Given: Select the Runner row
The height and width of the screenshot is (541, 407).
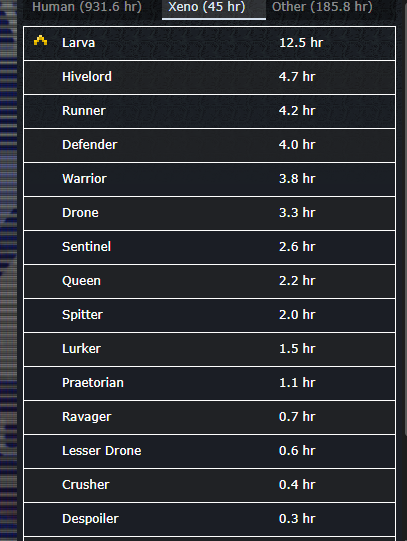Looking at the screenshot, I should 209,111.
